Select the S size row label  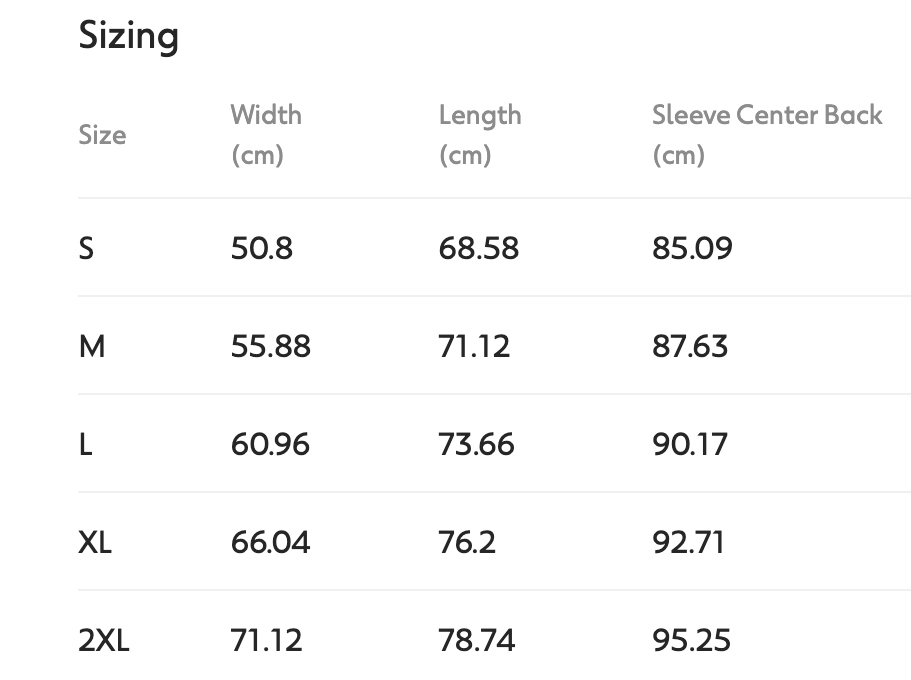86,248
